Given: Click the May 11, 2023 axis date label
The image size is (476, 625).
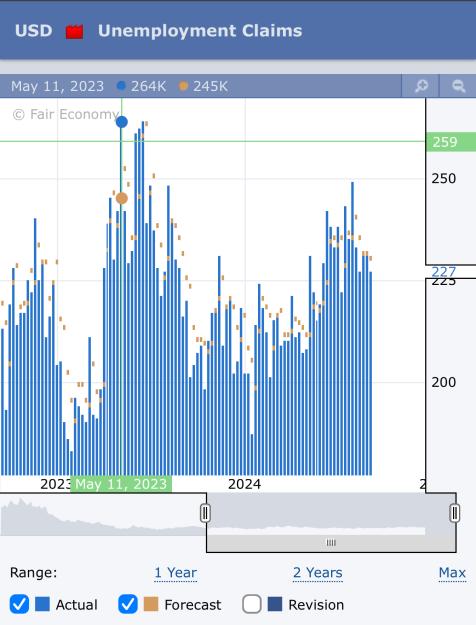Looking at the screenshot, I should coord(121,484).
